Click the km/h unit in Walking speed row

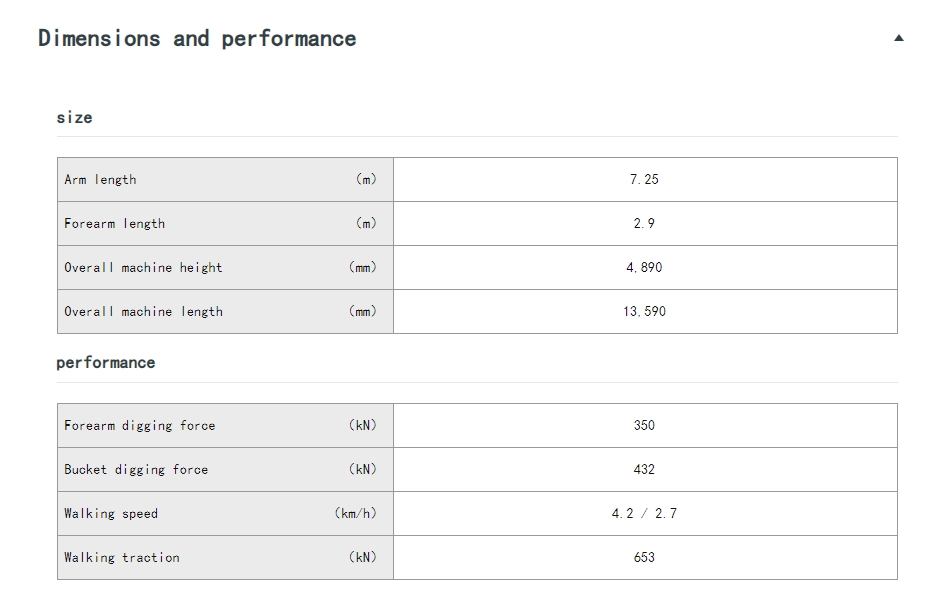pos(355,513)
